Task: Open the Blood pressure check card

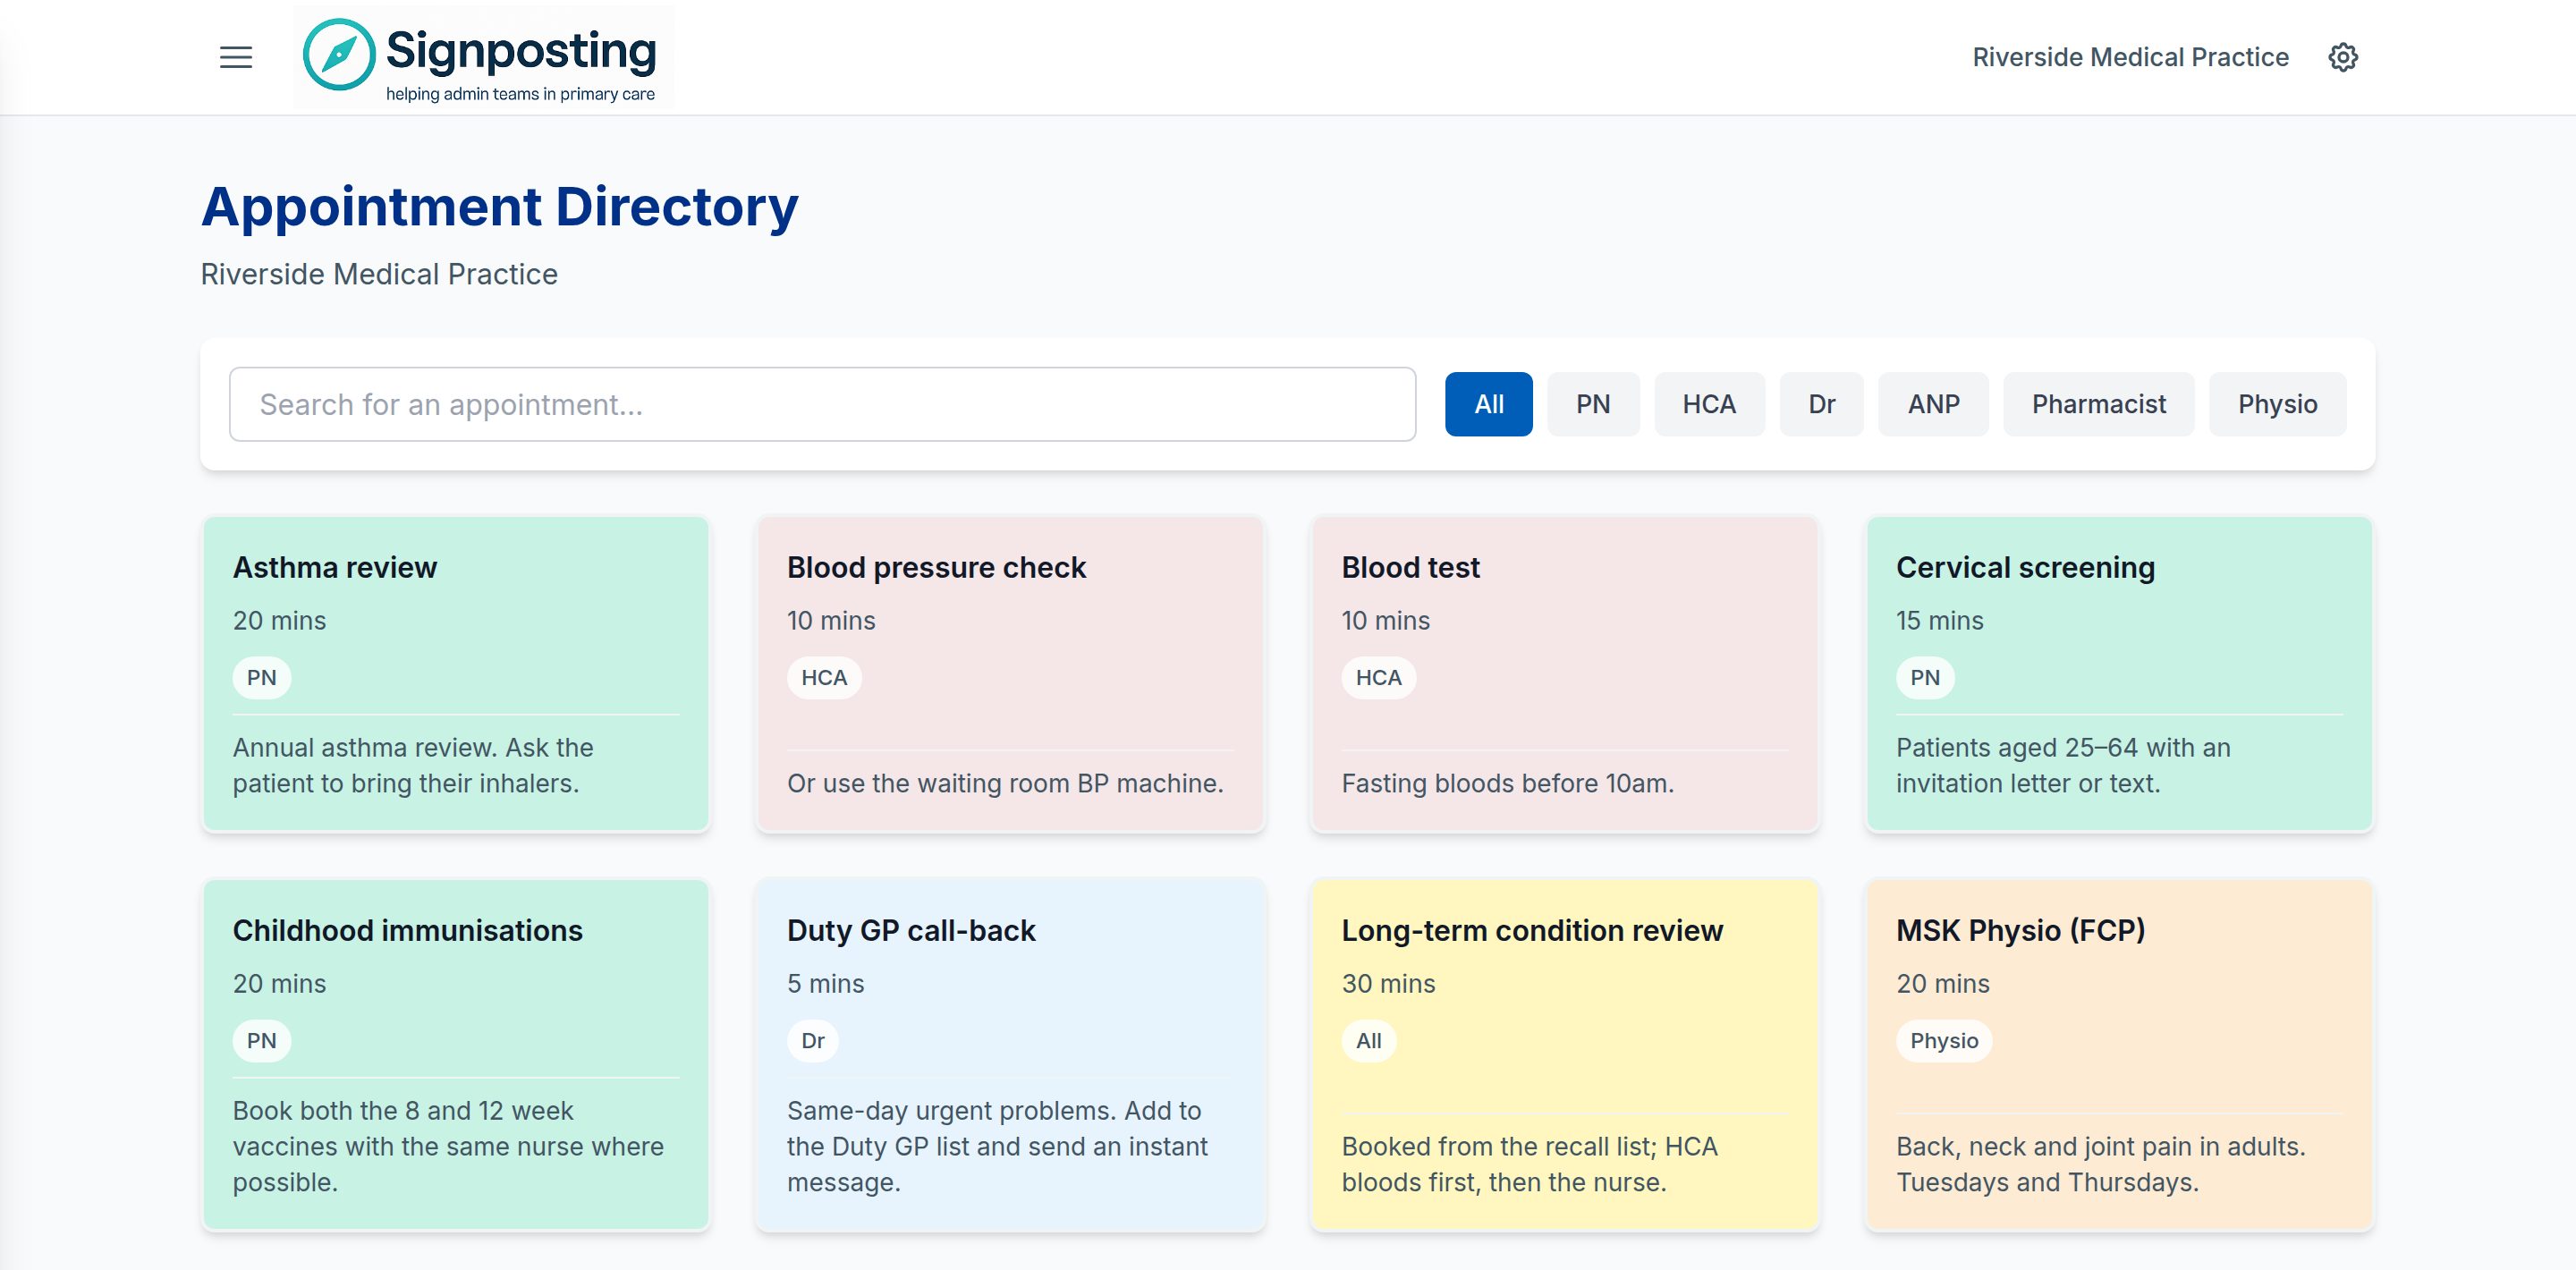Action: [x=1010, y=673]
